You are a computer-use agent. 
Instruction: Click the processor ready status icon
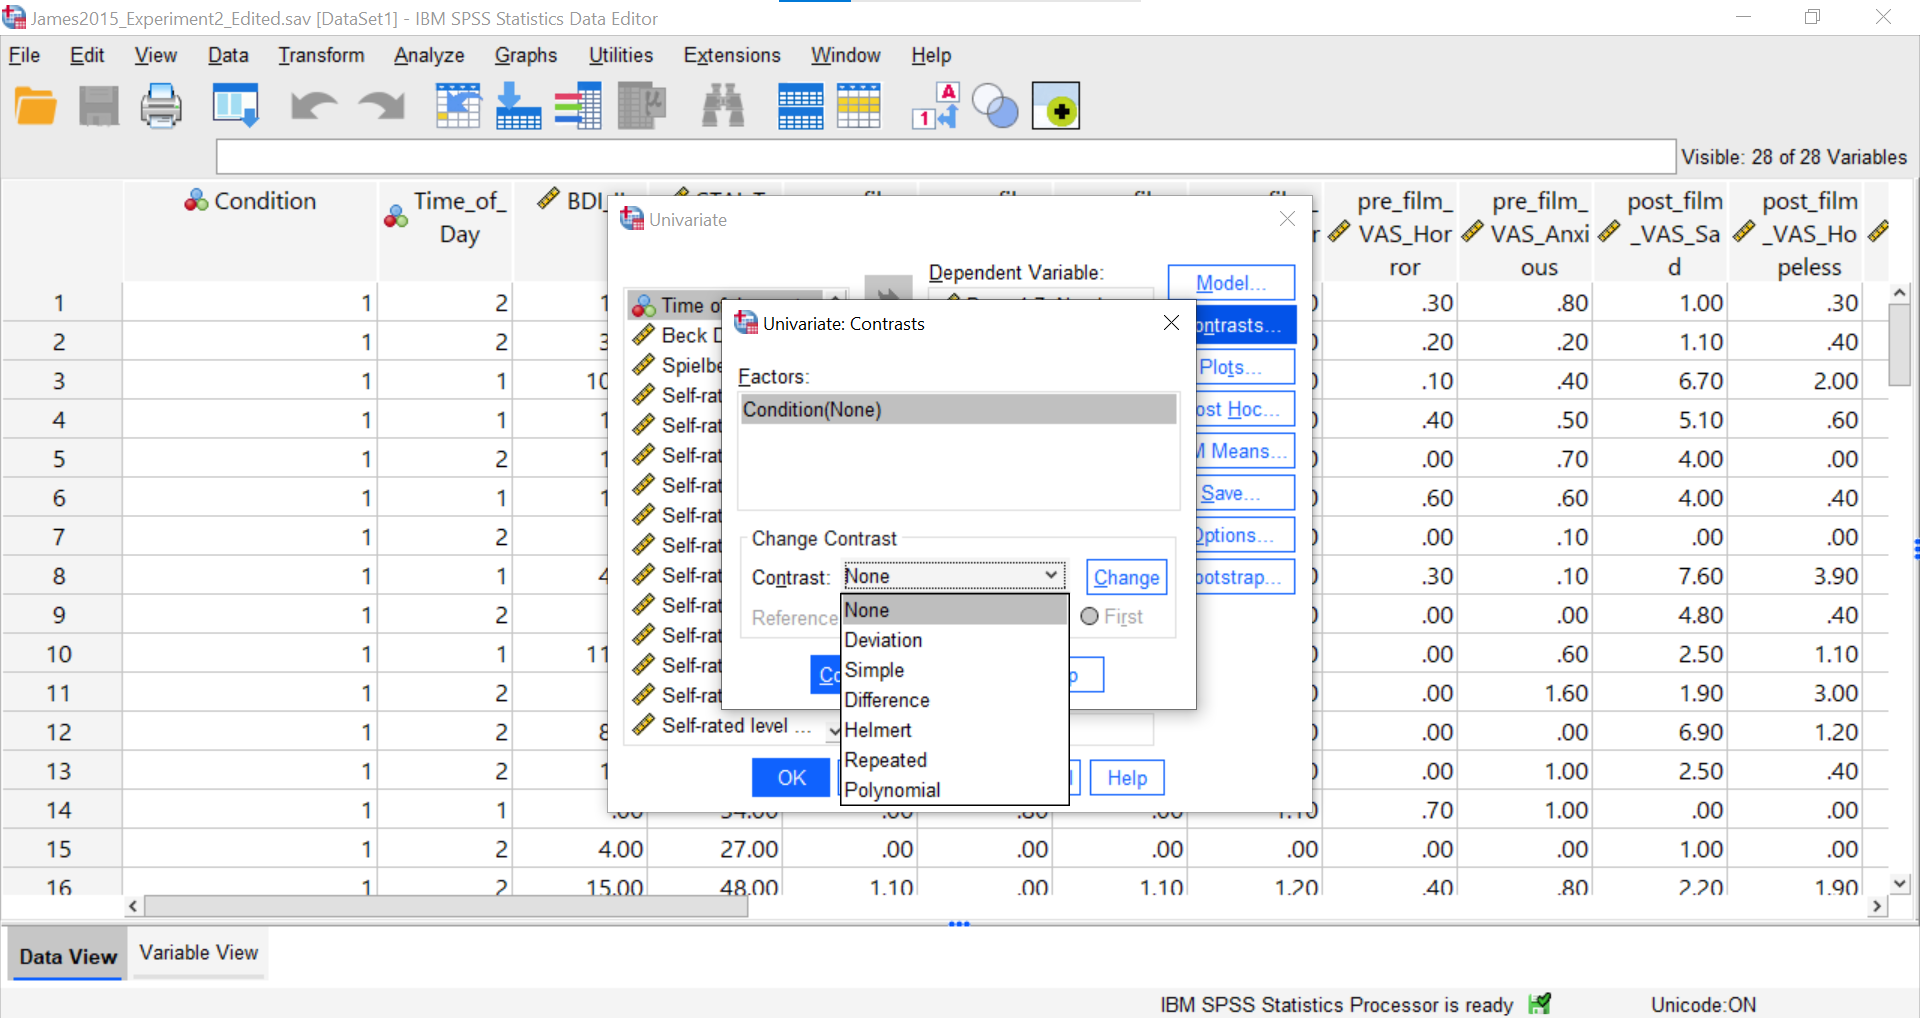1540,1004
